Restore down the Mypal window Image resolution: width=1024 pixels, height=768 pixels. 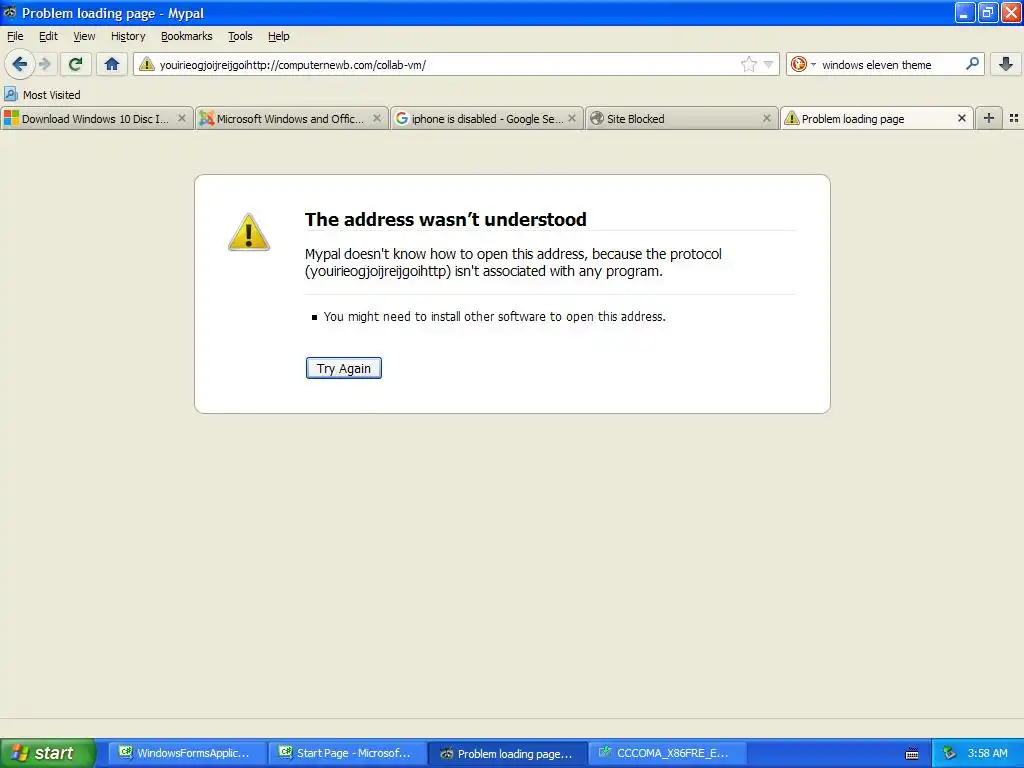click(x=988, y=12)
